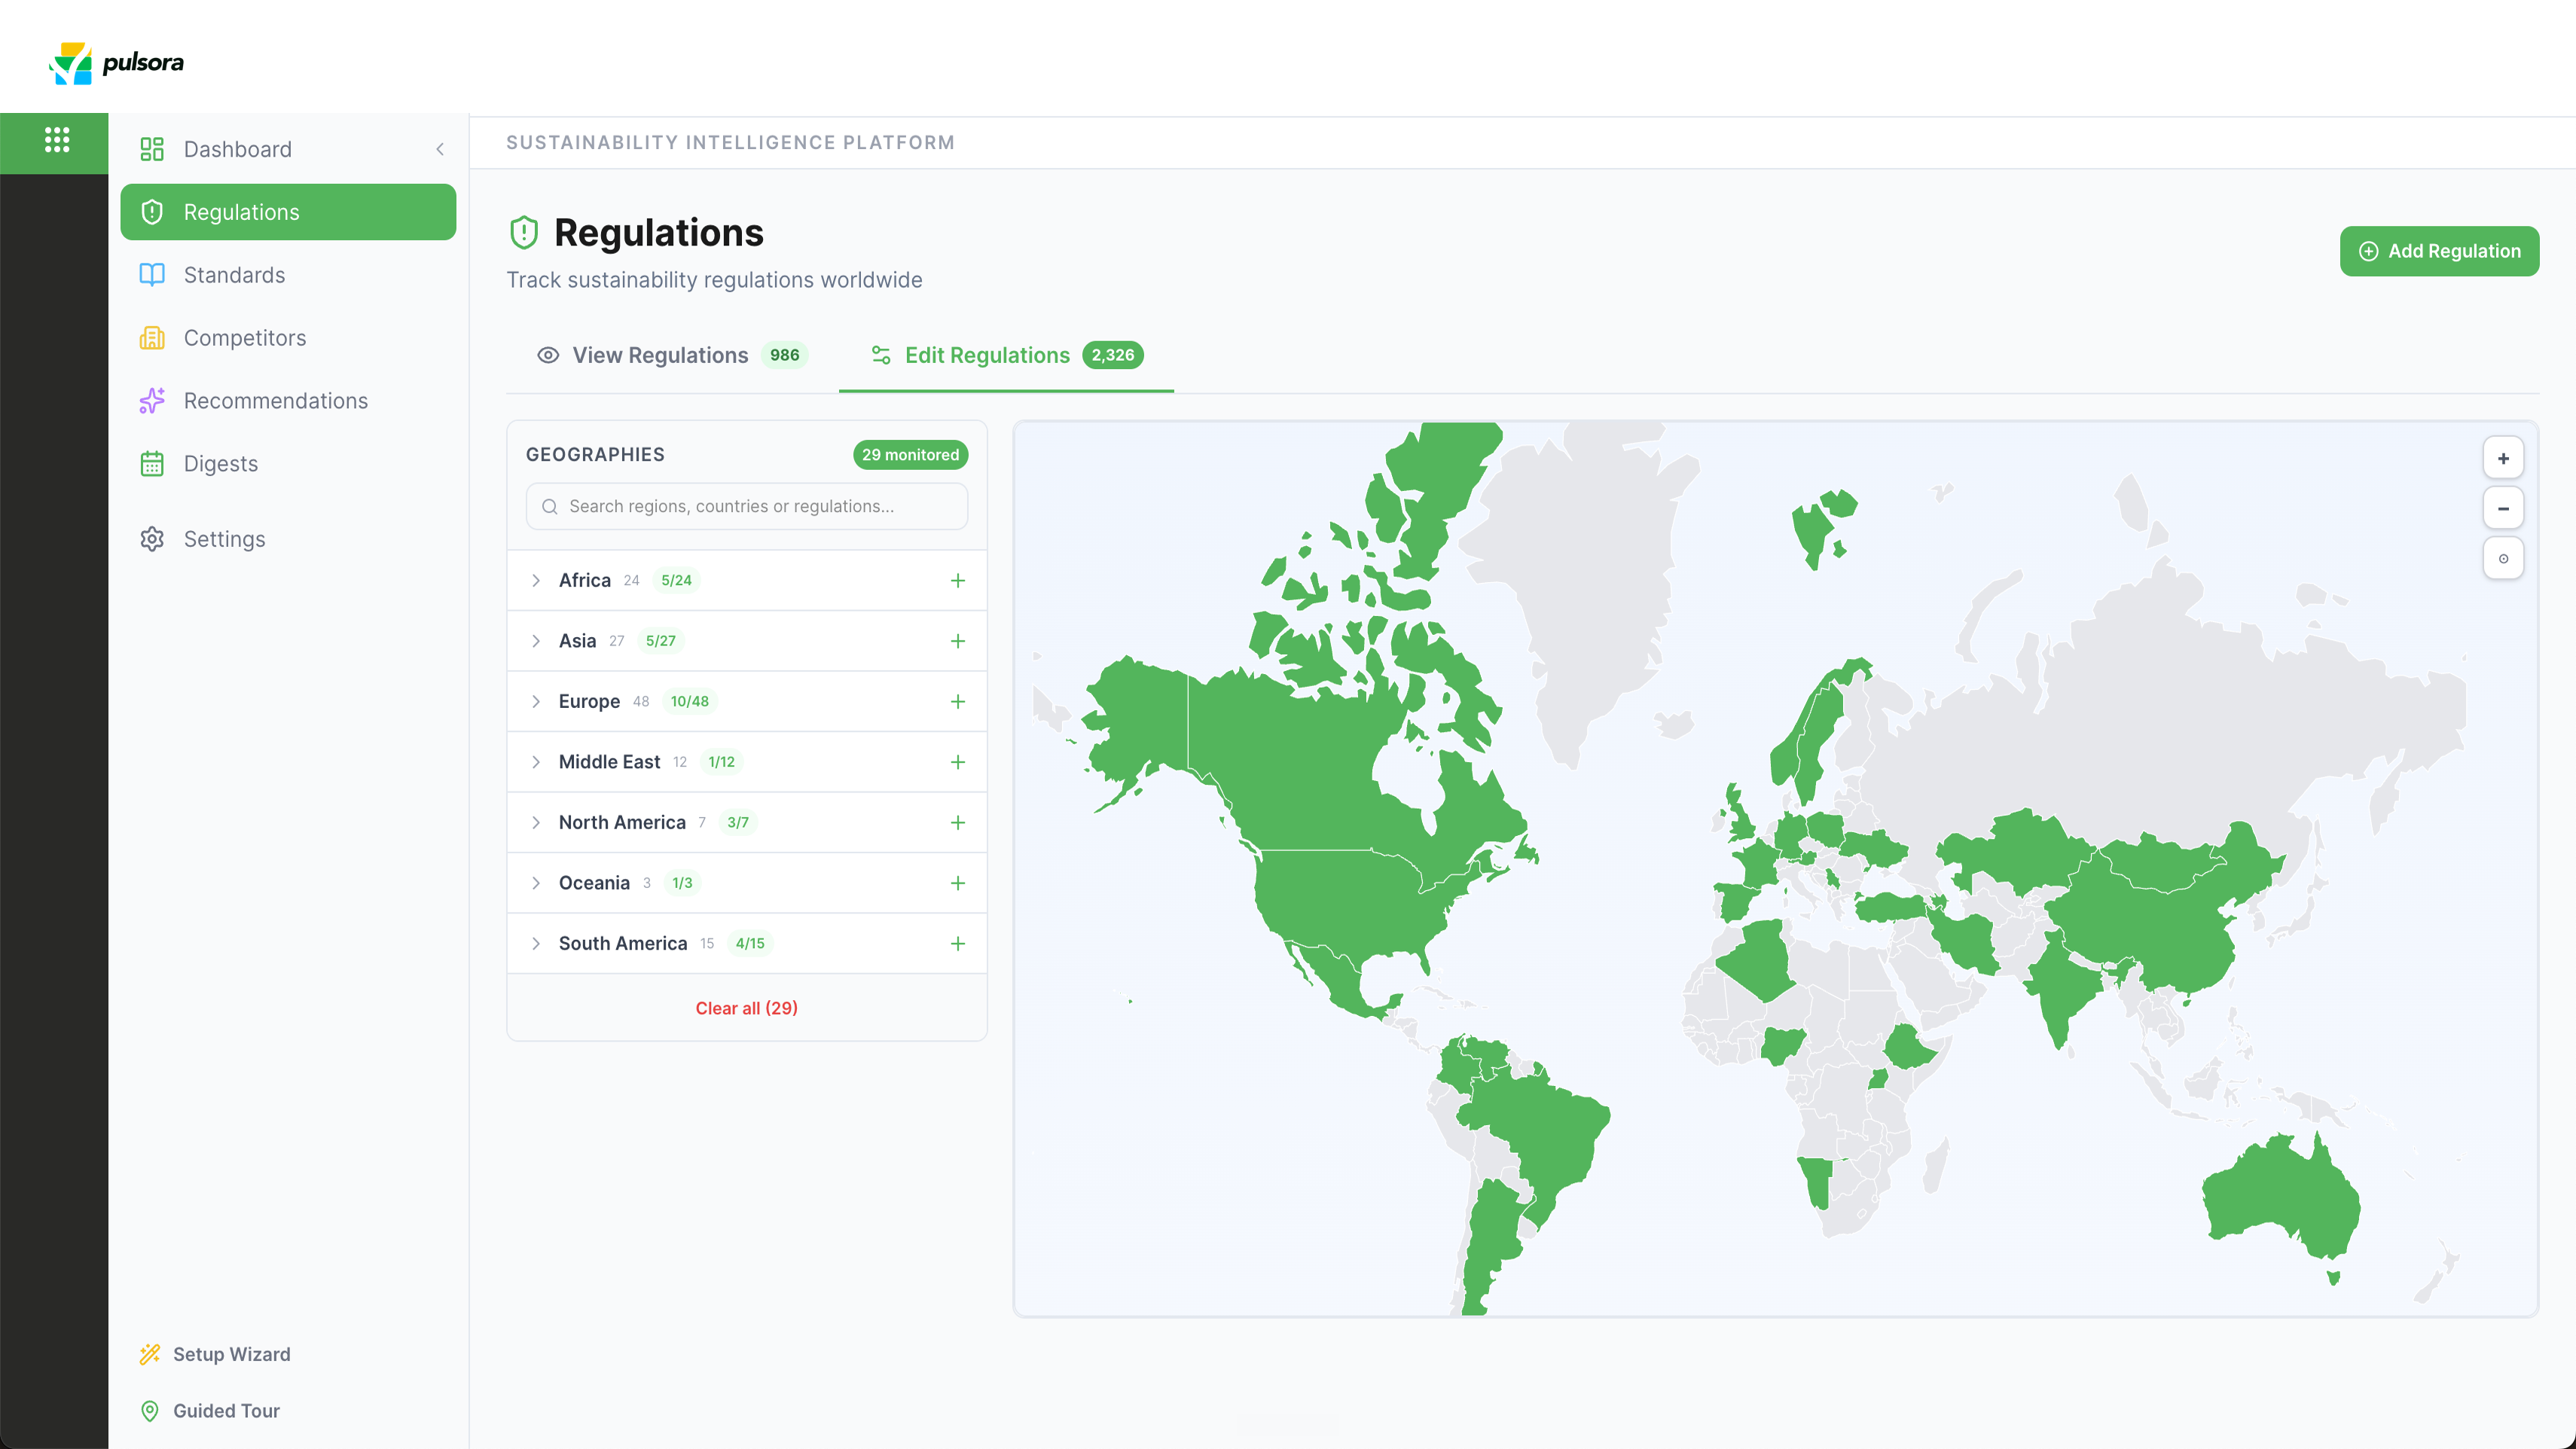Open Settings from the sidebar
Image resolution: width=2576 pixels, height=1449 pixels.
288,539
